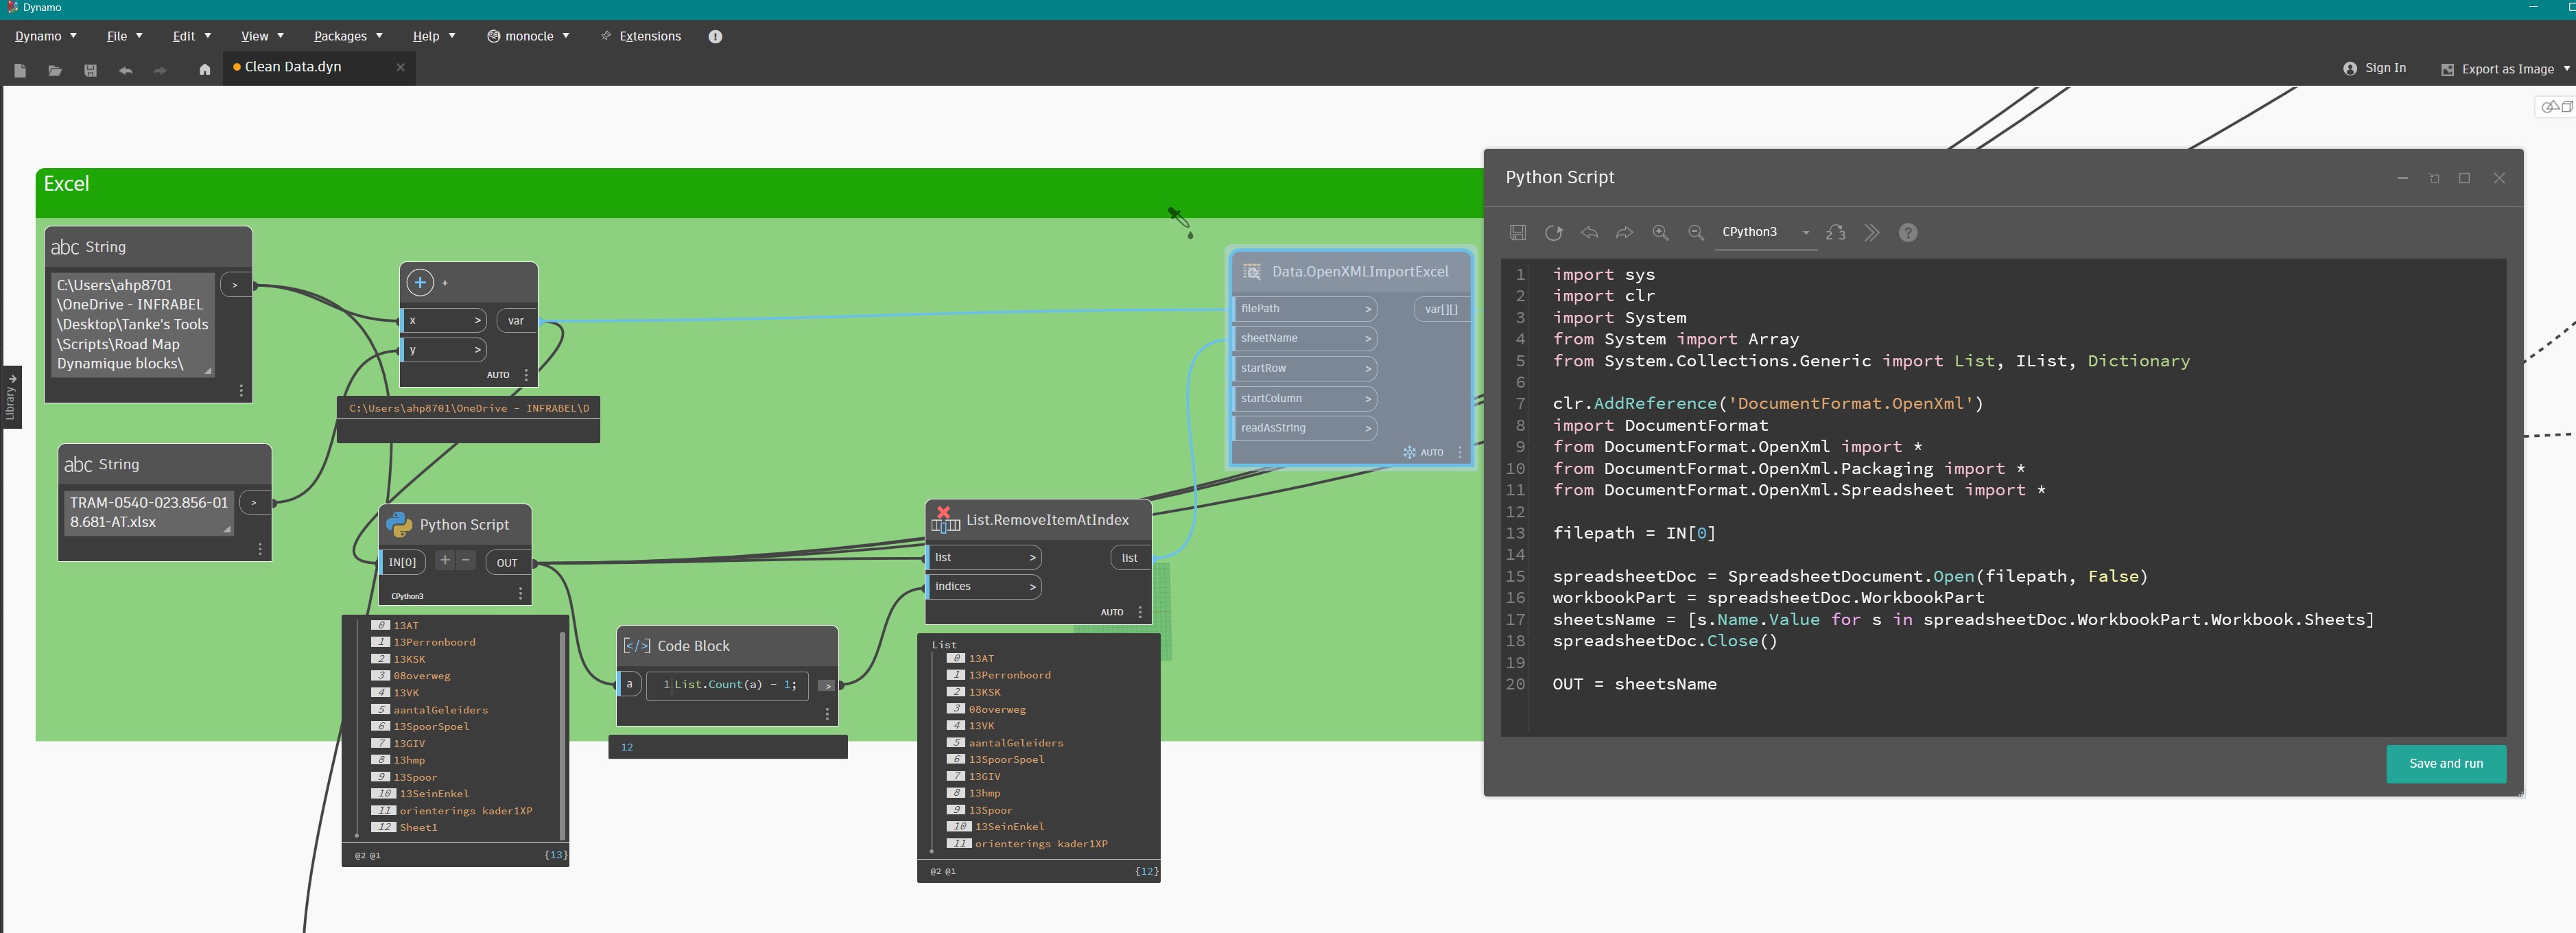Click the Python editor Run (circular arrow) icon

(x=1553, y=233)
